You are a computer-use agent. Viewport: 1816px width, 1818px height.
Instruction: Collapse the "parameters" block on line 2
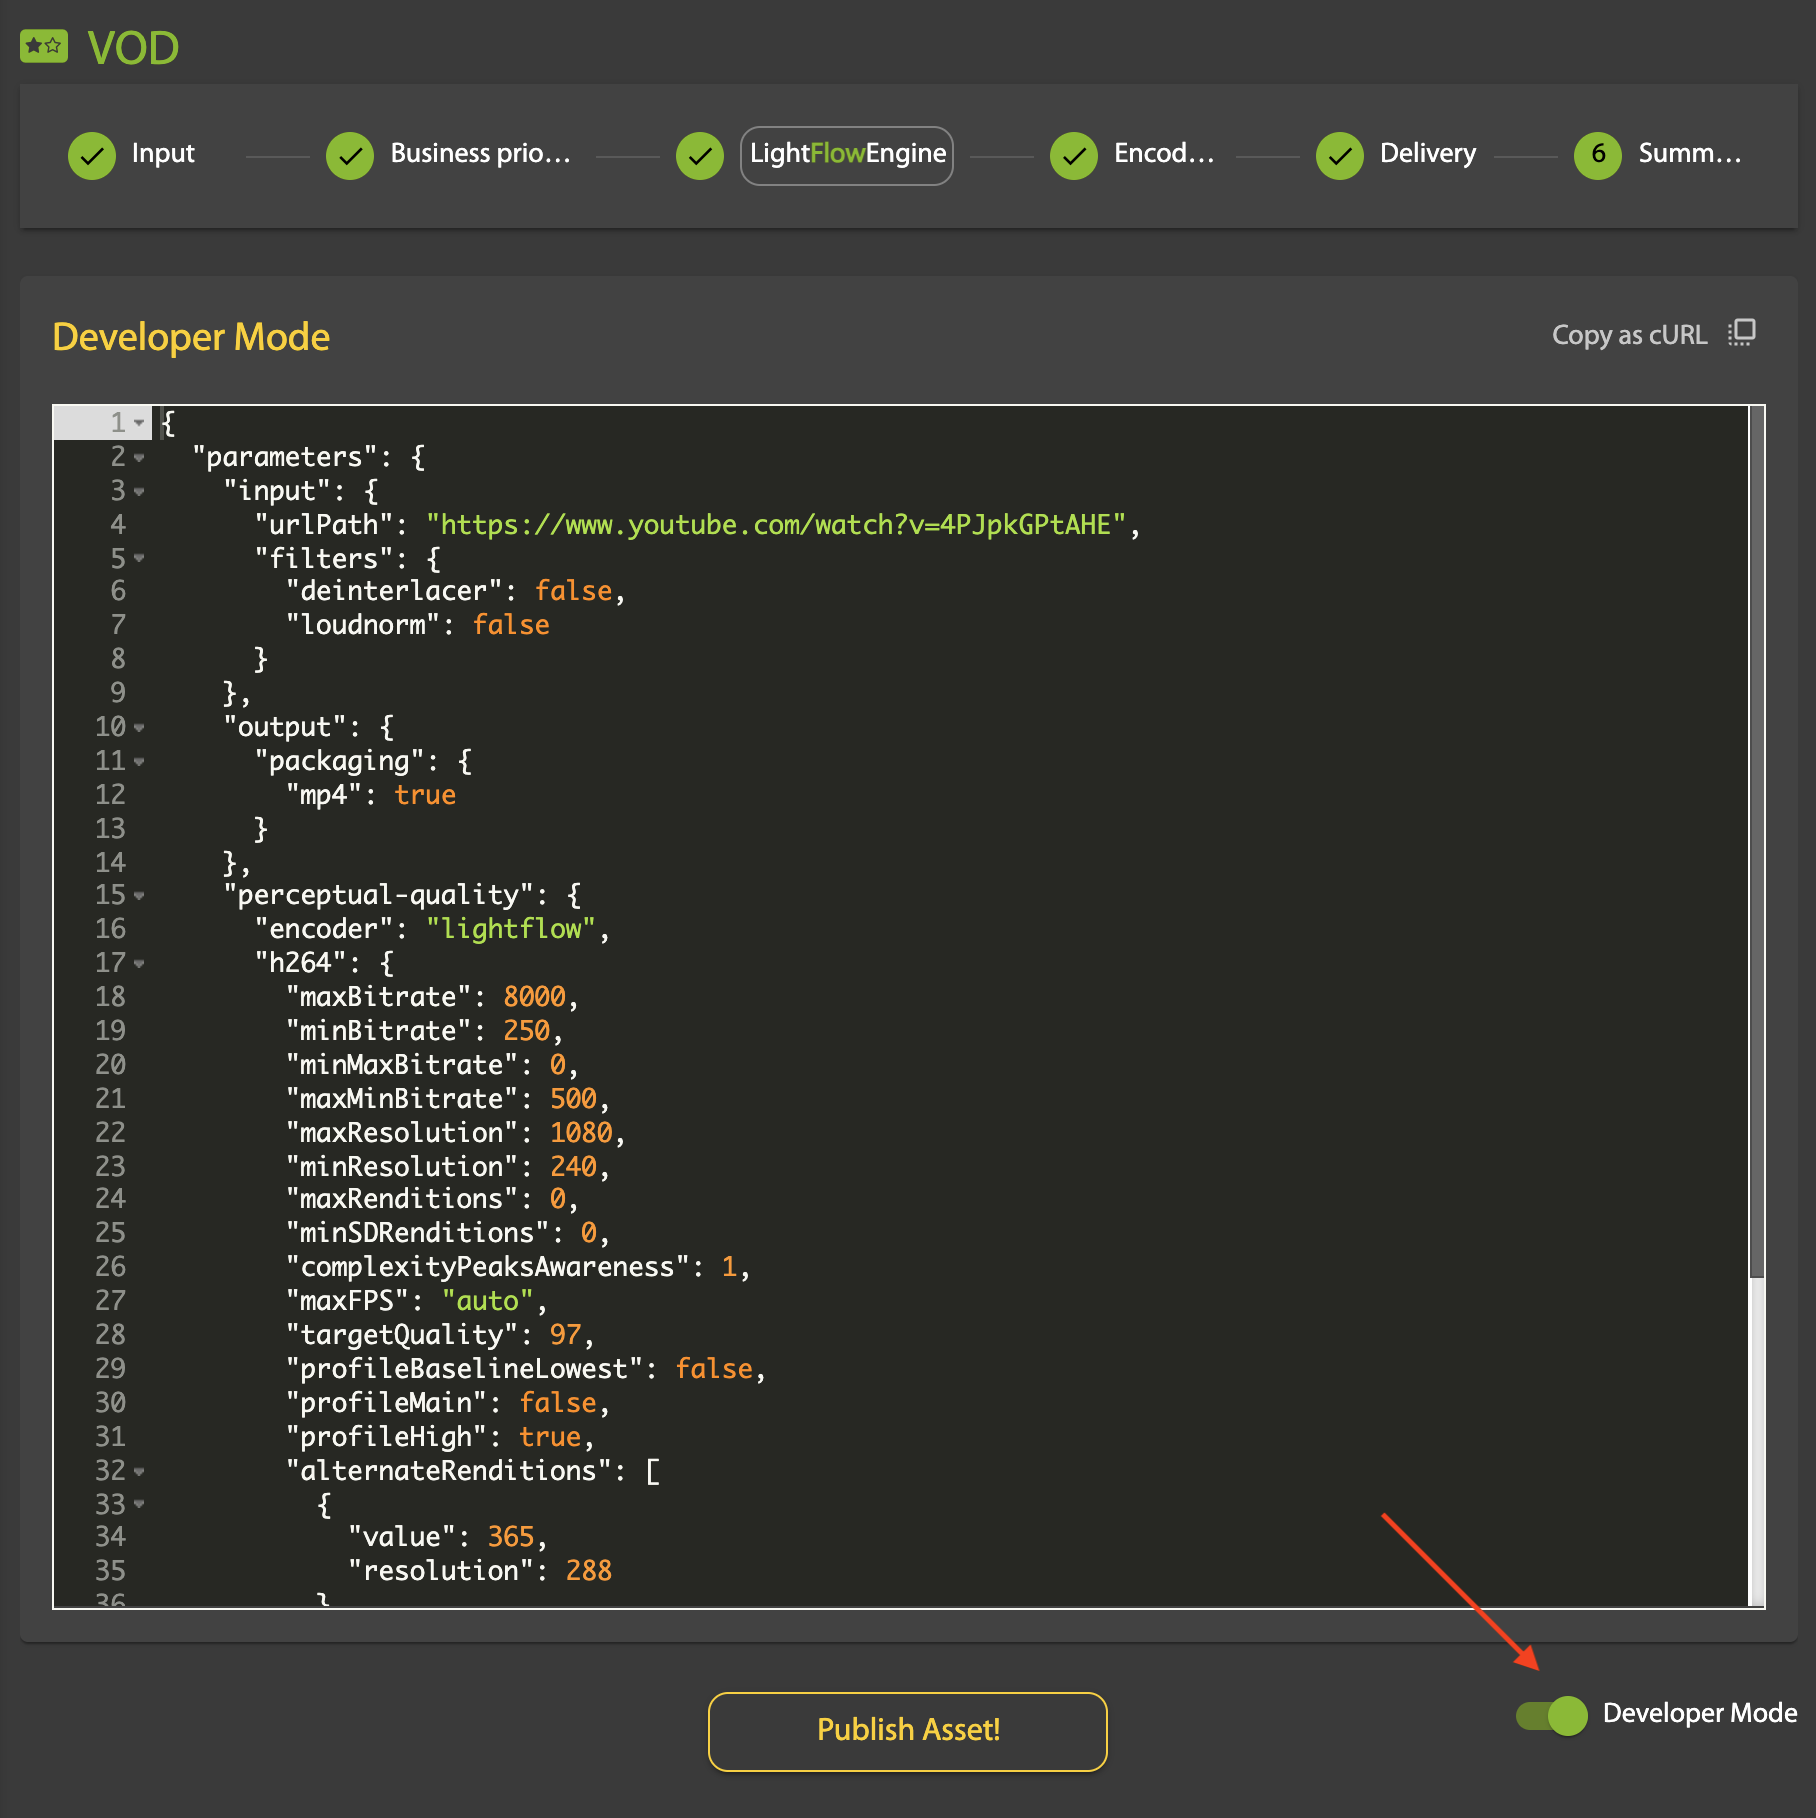pos(139,458)
